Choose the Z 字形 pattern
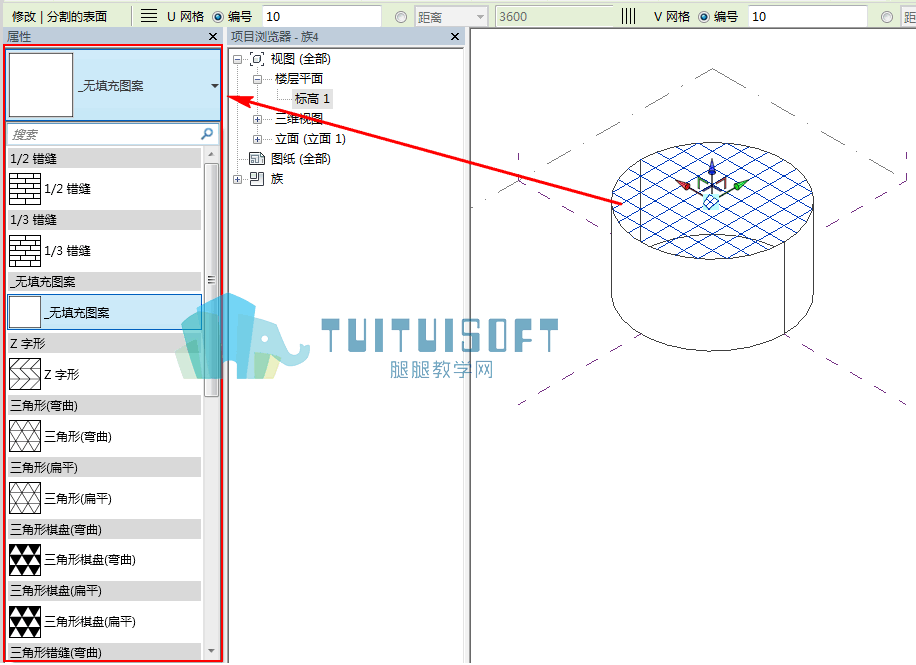The image size is (916, 665). coord(105,374)
